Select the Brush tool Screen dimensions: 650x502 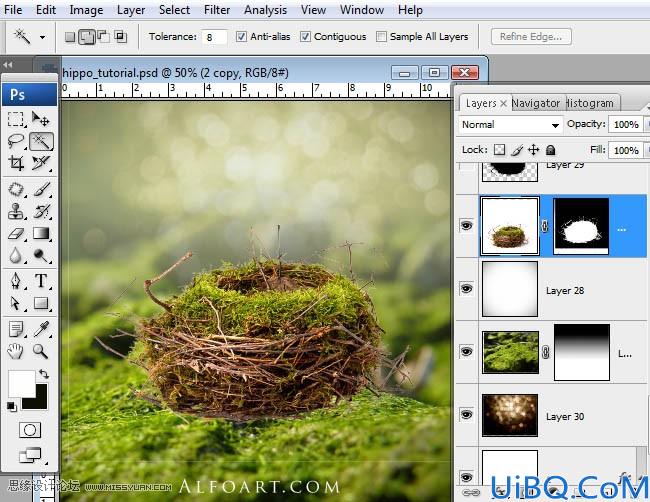pos(41,190)
